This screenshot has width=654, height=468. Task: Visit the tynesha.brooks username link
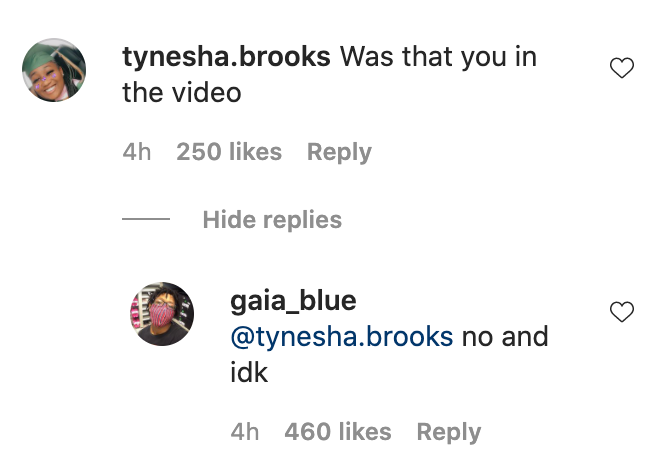tap(226, 56)
